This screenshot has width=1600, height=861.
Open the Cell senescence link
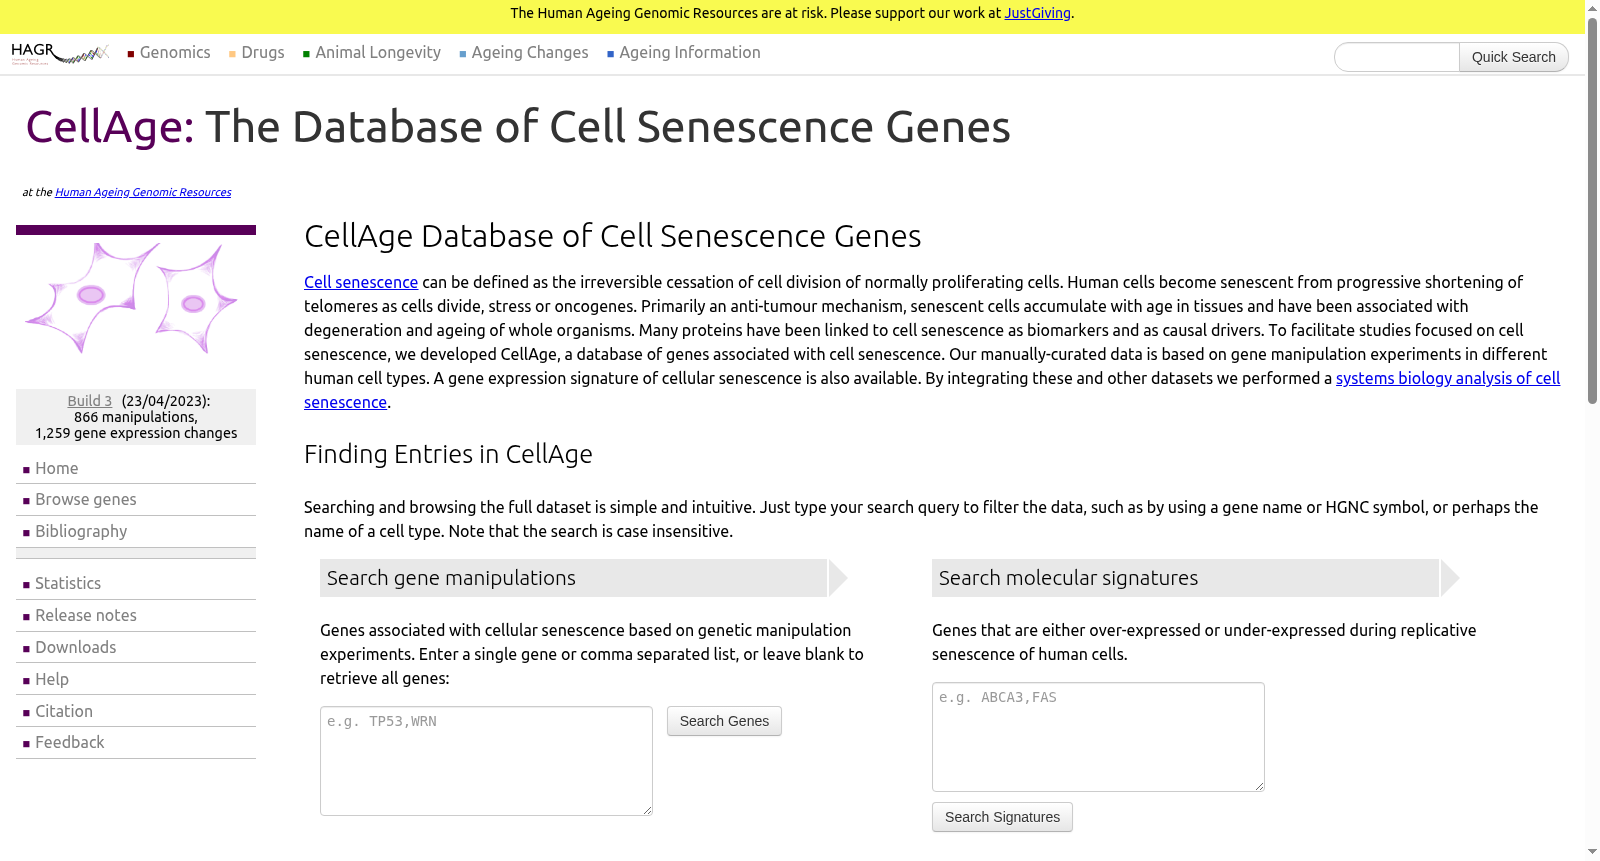[361, 282]
